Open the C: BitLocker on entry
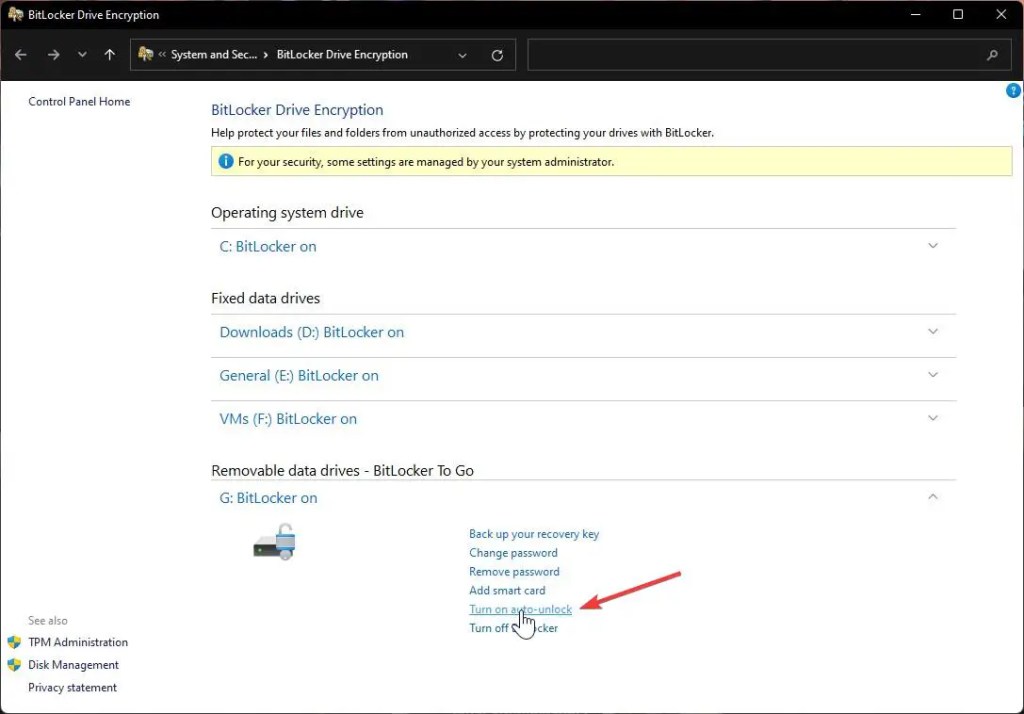 pos(268,247)
